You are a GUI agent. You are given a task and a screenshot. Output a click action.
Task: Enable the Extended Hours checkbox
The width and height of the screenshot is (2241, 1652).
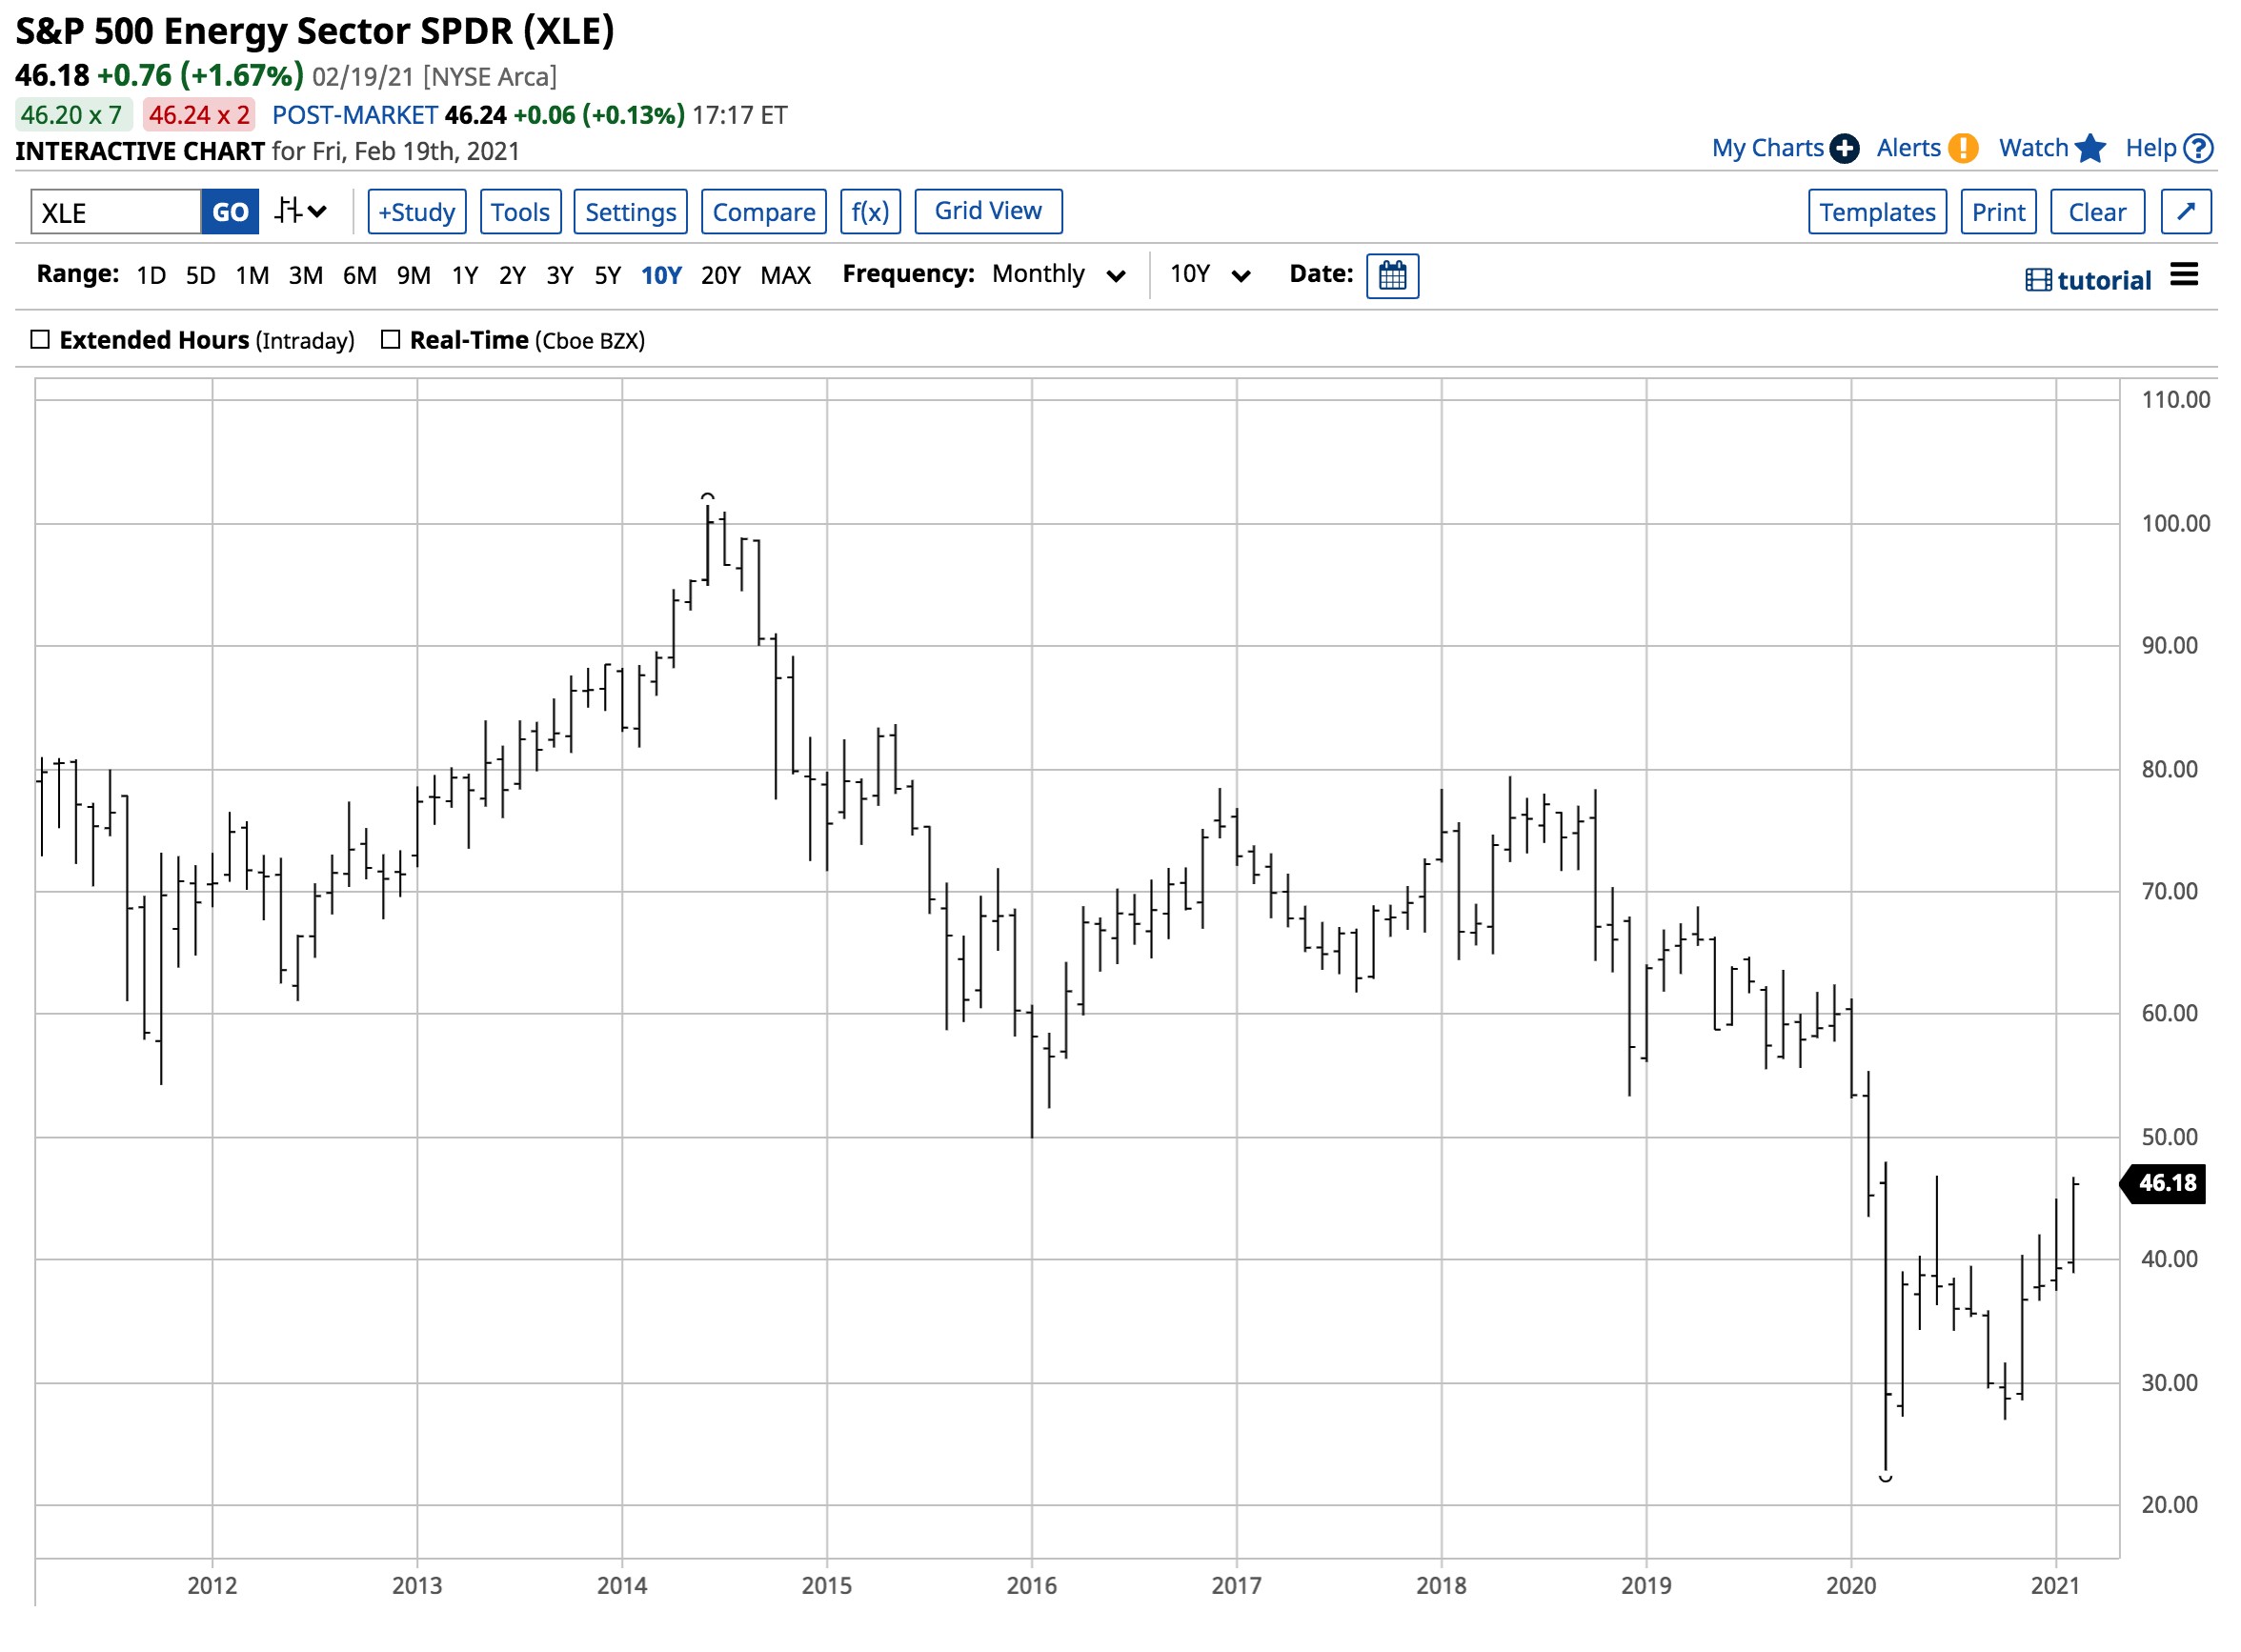click(x=40, y=340)
